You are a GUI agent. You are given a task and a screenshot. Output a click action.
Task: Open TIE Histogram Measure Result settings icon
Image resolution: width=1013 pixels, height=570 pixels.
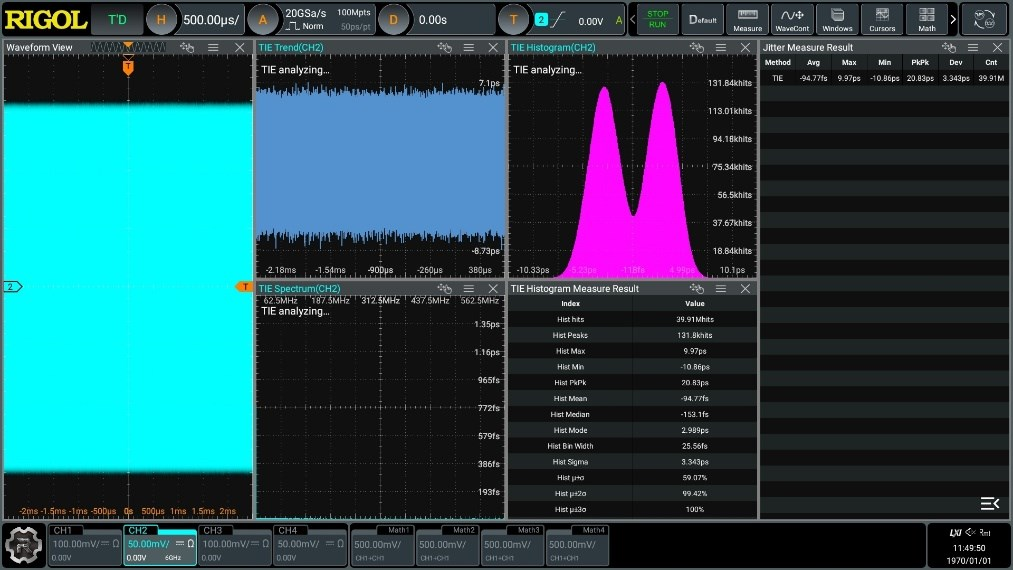point(696,288)
